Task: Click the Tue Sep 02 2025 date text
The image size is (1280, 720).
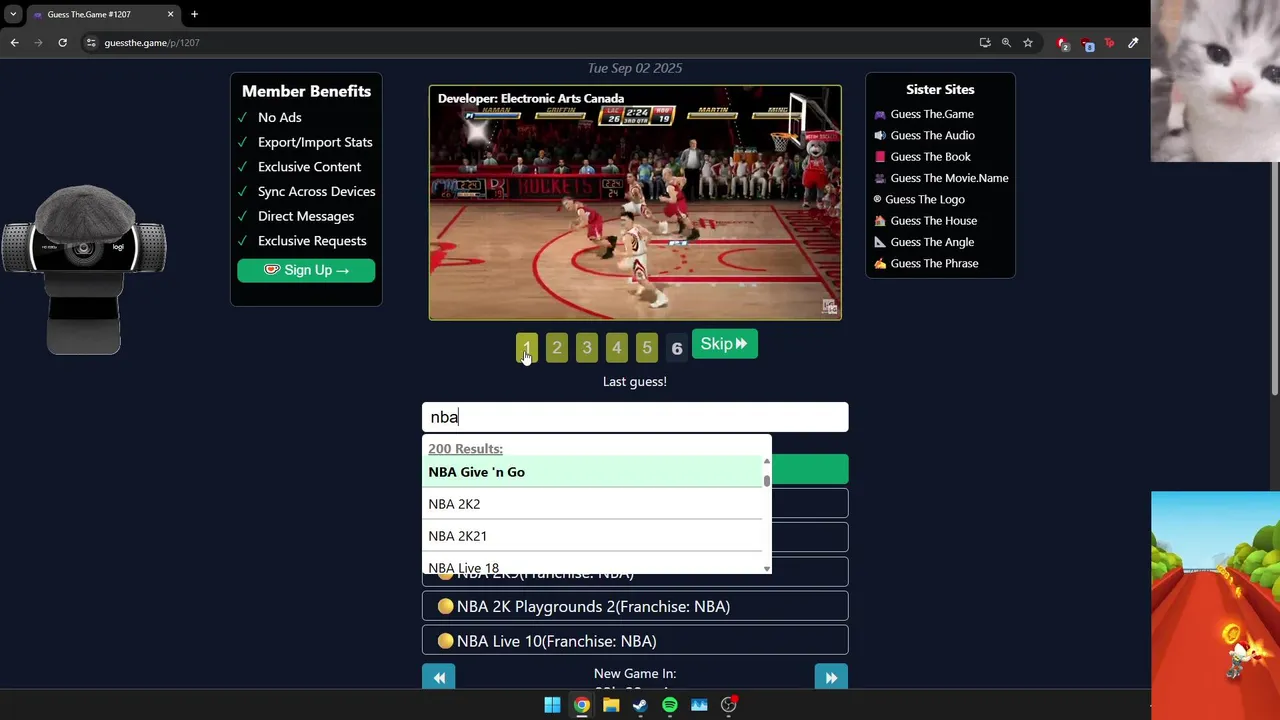Action: [x=635, y=68]
